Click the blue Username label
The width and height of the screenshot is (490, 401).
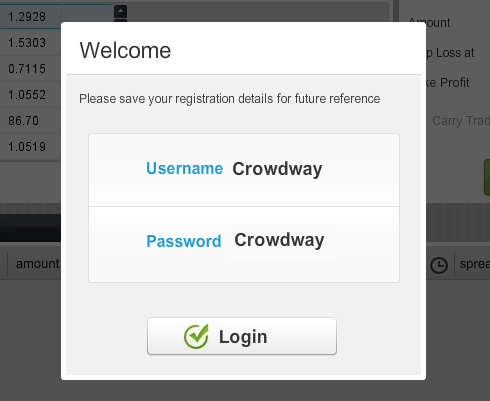coord(184,168)
